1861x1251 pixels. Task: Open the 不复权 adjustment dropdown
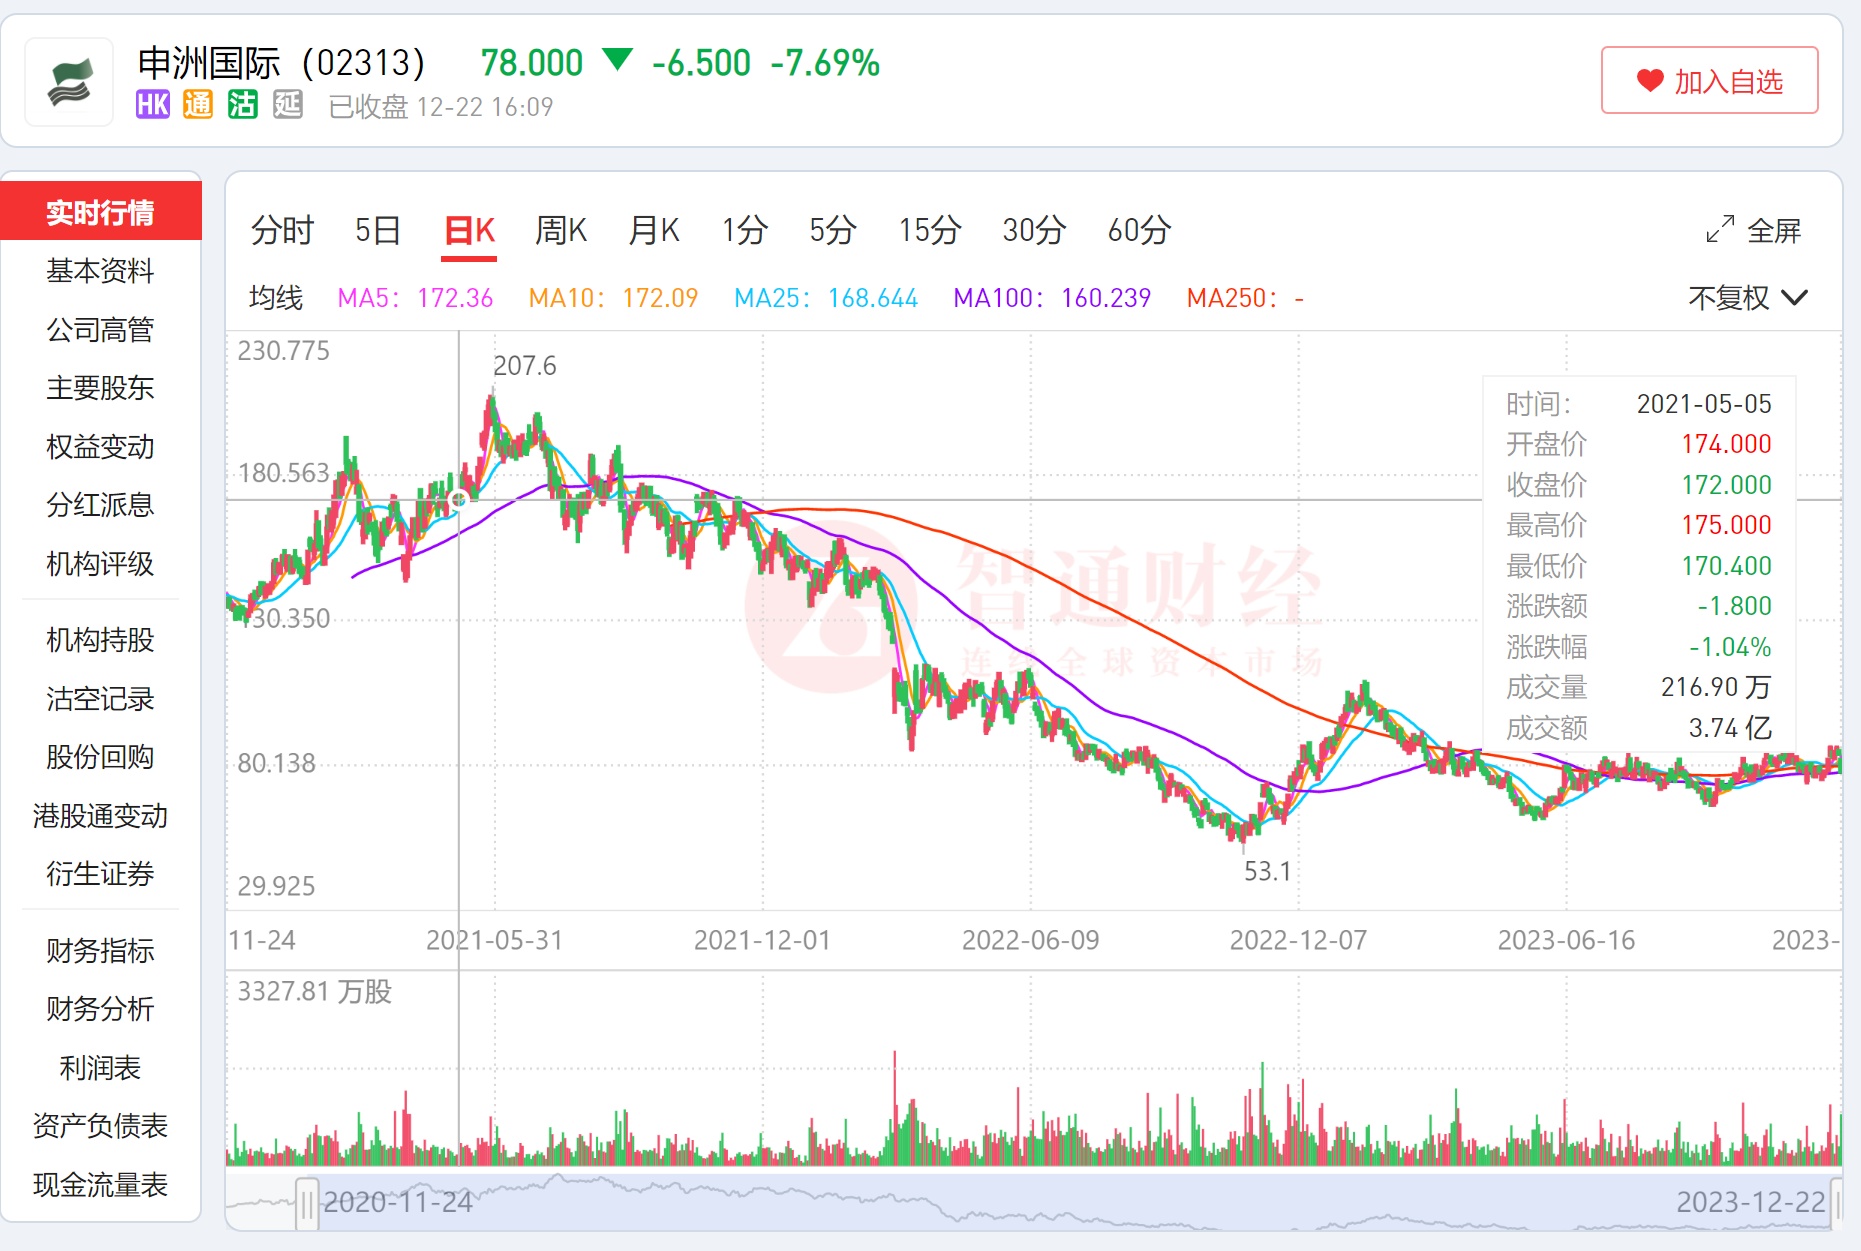1747,298
